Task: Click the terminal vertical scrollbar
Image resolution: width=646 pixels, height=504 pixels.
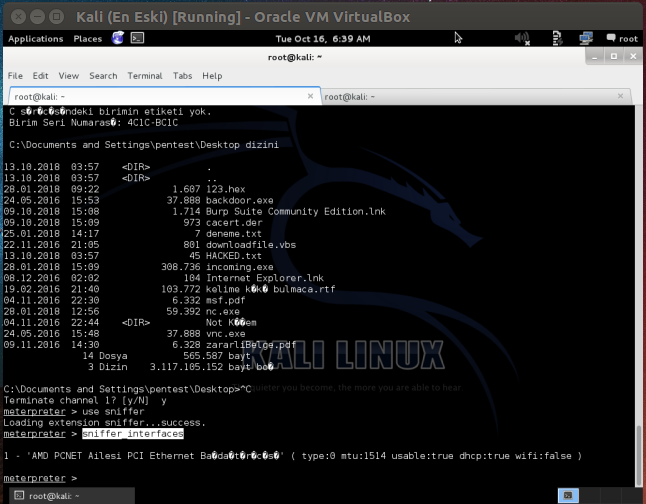Action: click(x=639, y=455)
